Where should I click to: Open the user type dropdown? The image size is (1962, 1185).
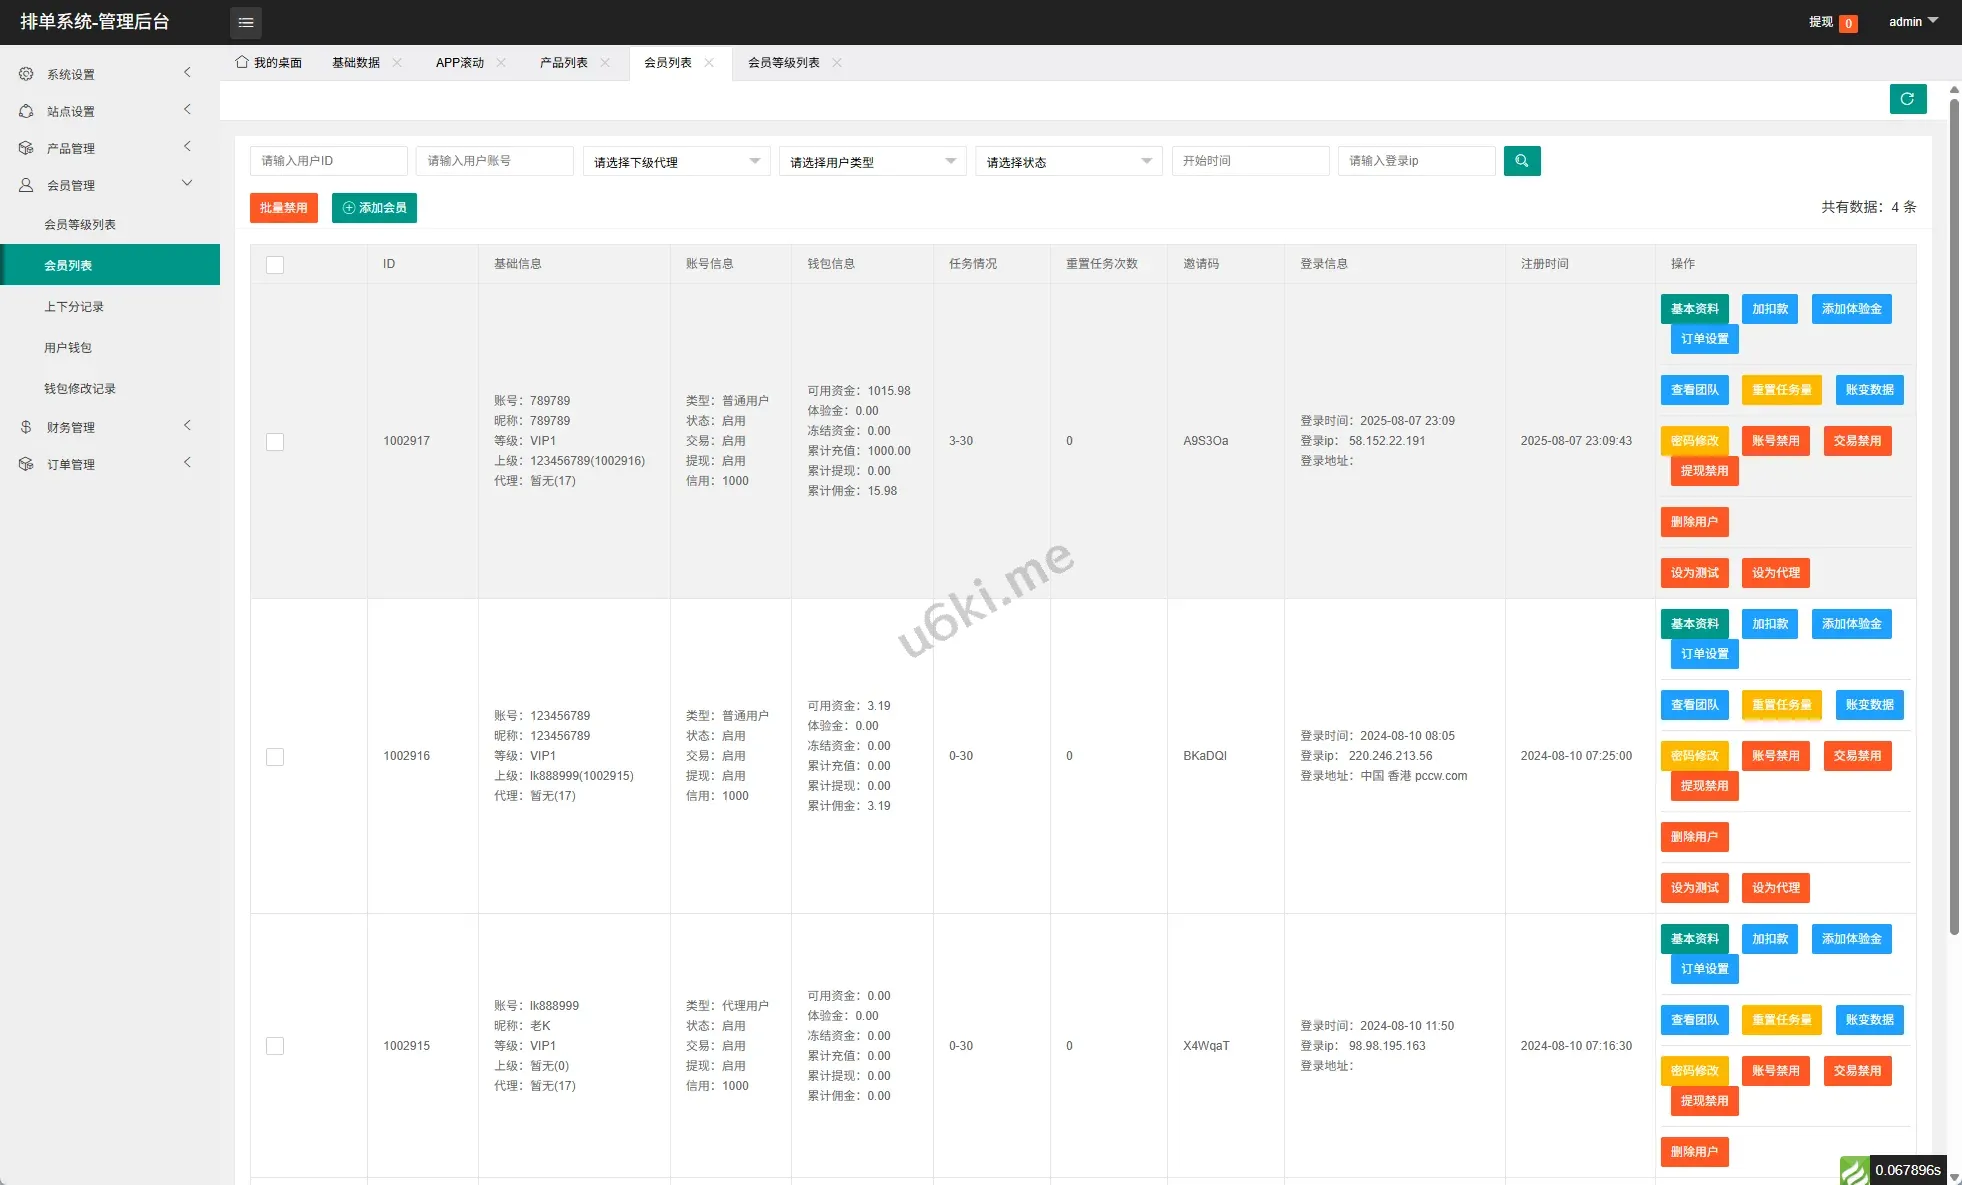[x=872, y=162]
